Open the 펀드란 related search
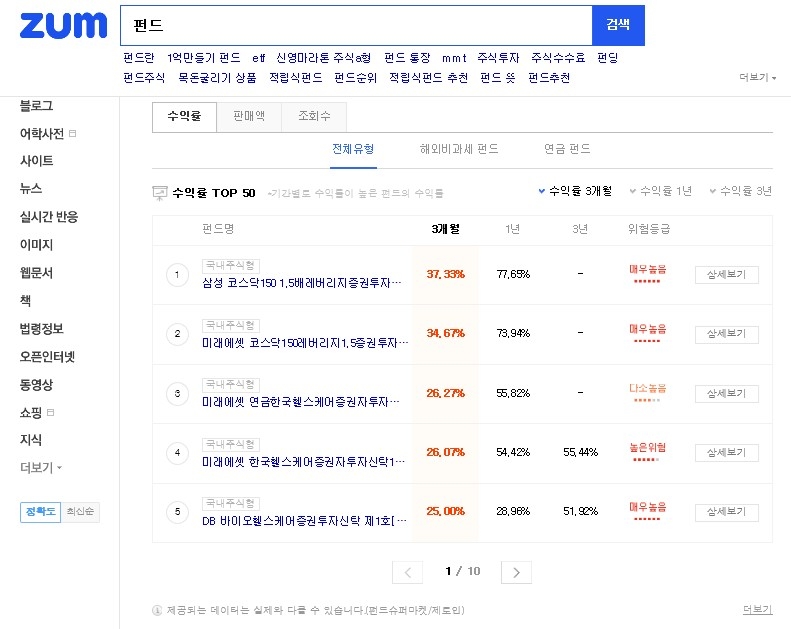Image resolution: width=791 pixels, height=629 pixels. point(139,58)
